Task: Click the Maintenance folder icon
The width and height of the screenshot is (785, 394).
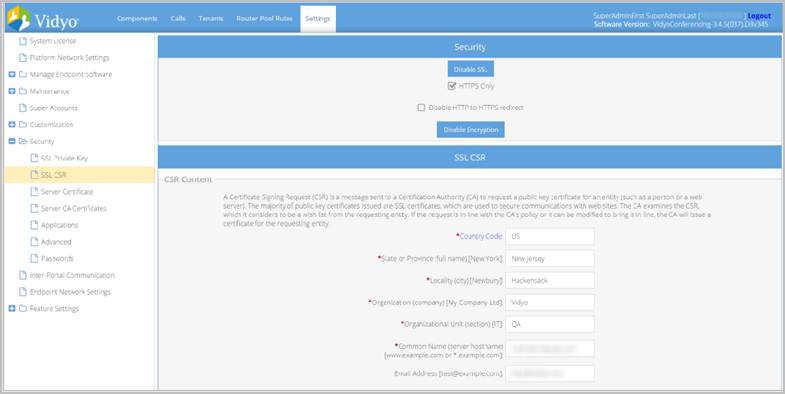Action: tap(23, 91)
